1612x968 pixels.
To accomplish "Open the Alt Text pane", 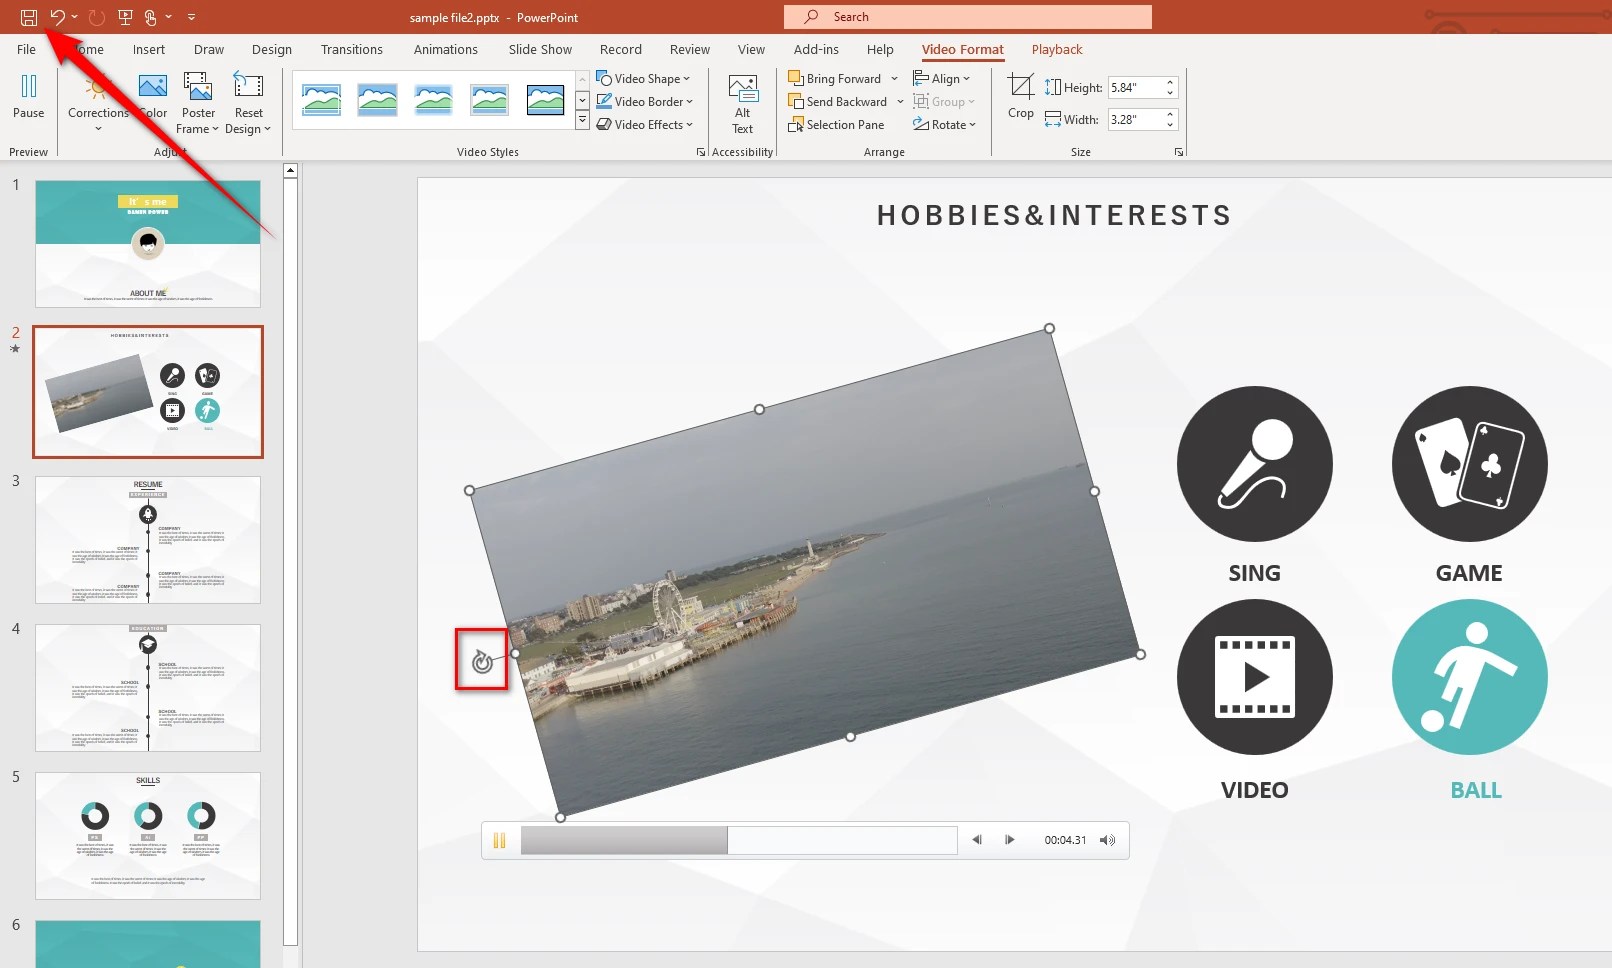I will click(742, 103).
